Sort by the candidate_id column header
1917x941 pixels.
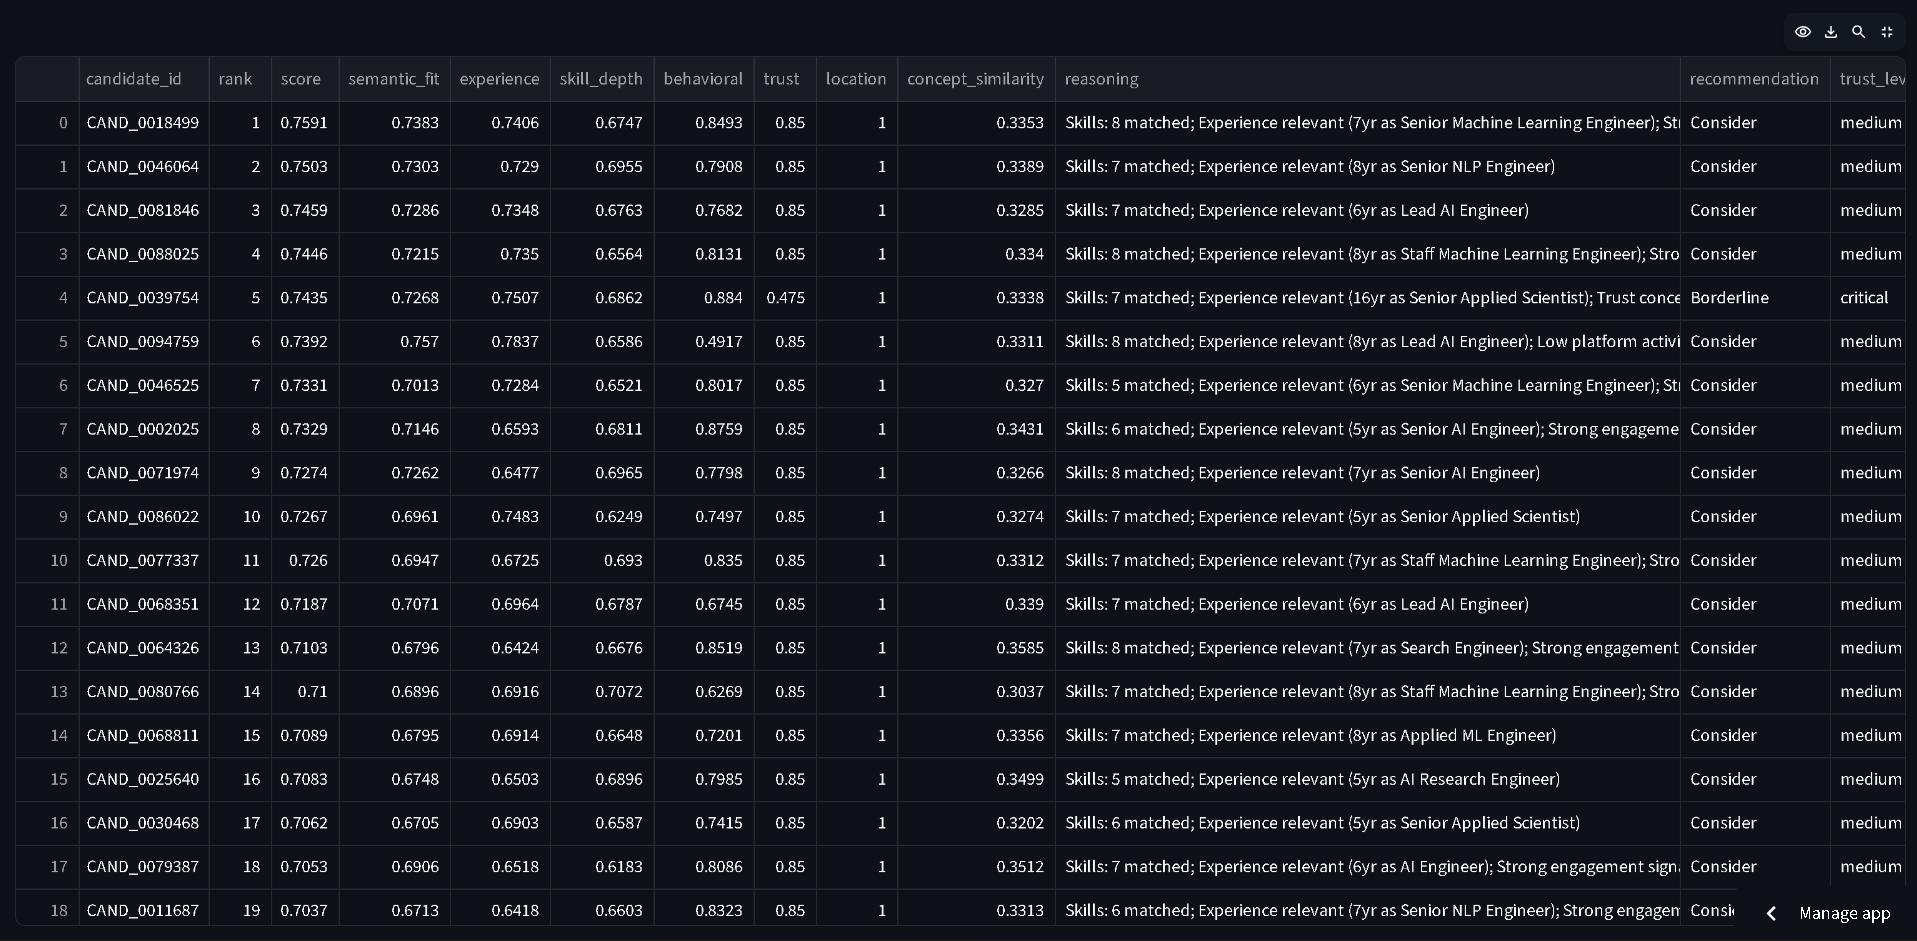[x=144, y=79]
